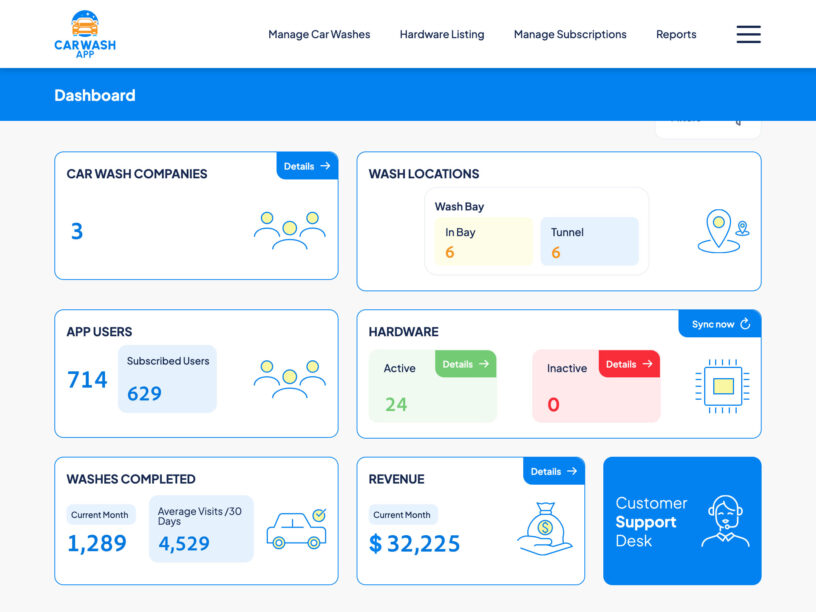Click the users group icon in App Users
The height and width of the screenshot is (612, 816).
(x=289, y=379)
